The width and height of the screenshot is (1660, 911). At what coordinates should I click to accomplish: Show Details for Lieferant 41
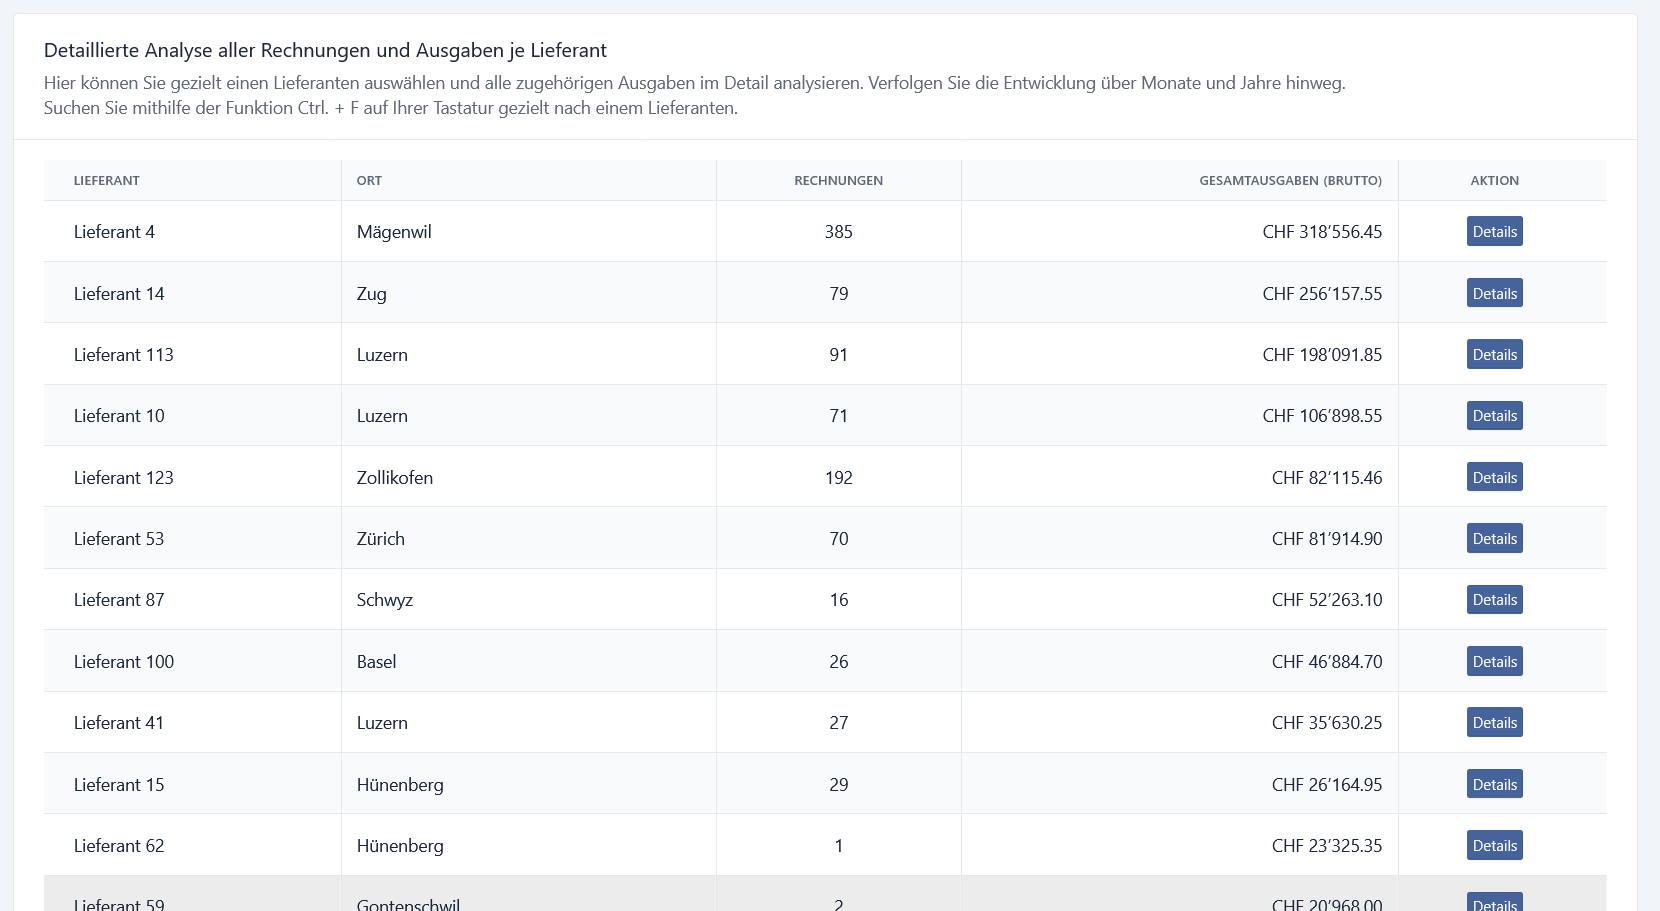(1494, 723)
